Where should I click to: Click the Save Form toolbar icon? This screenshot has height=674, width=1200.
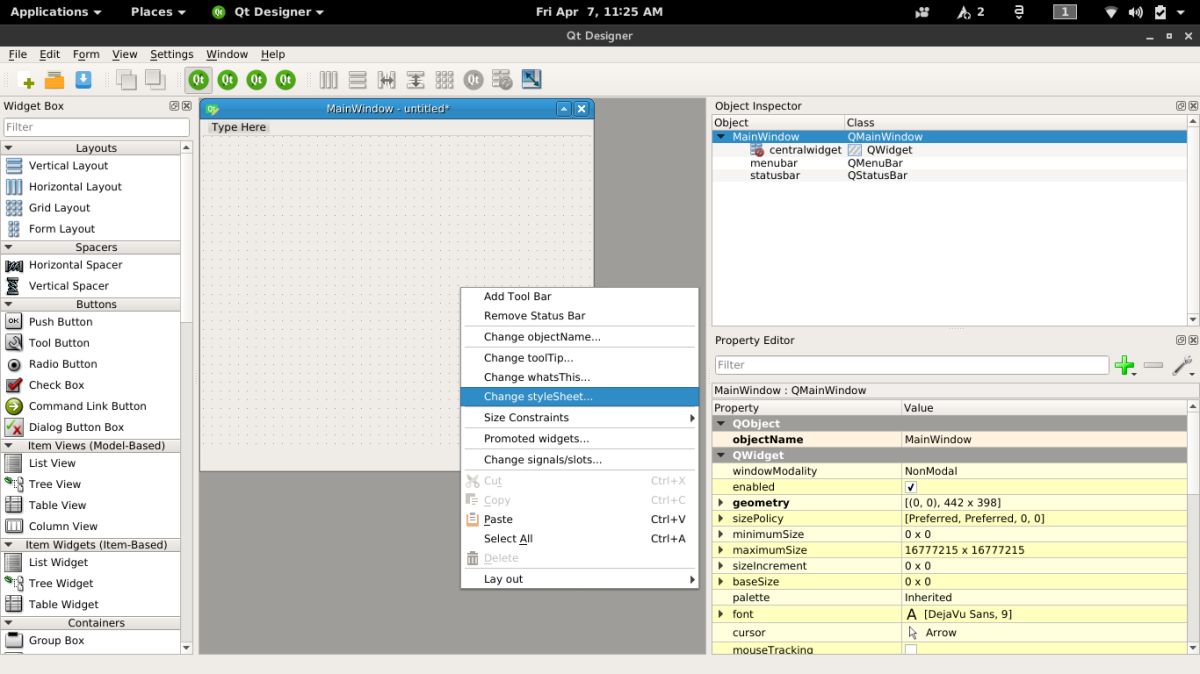[x=84, y=81]
